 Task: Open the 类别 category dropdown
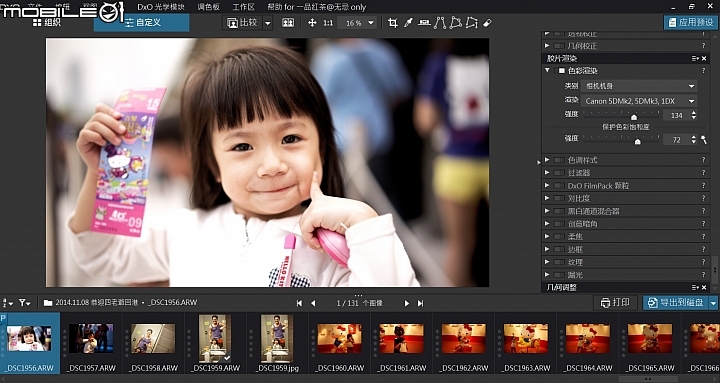click(639, 86)
